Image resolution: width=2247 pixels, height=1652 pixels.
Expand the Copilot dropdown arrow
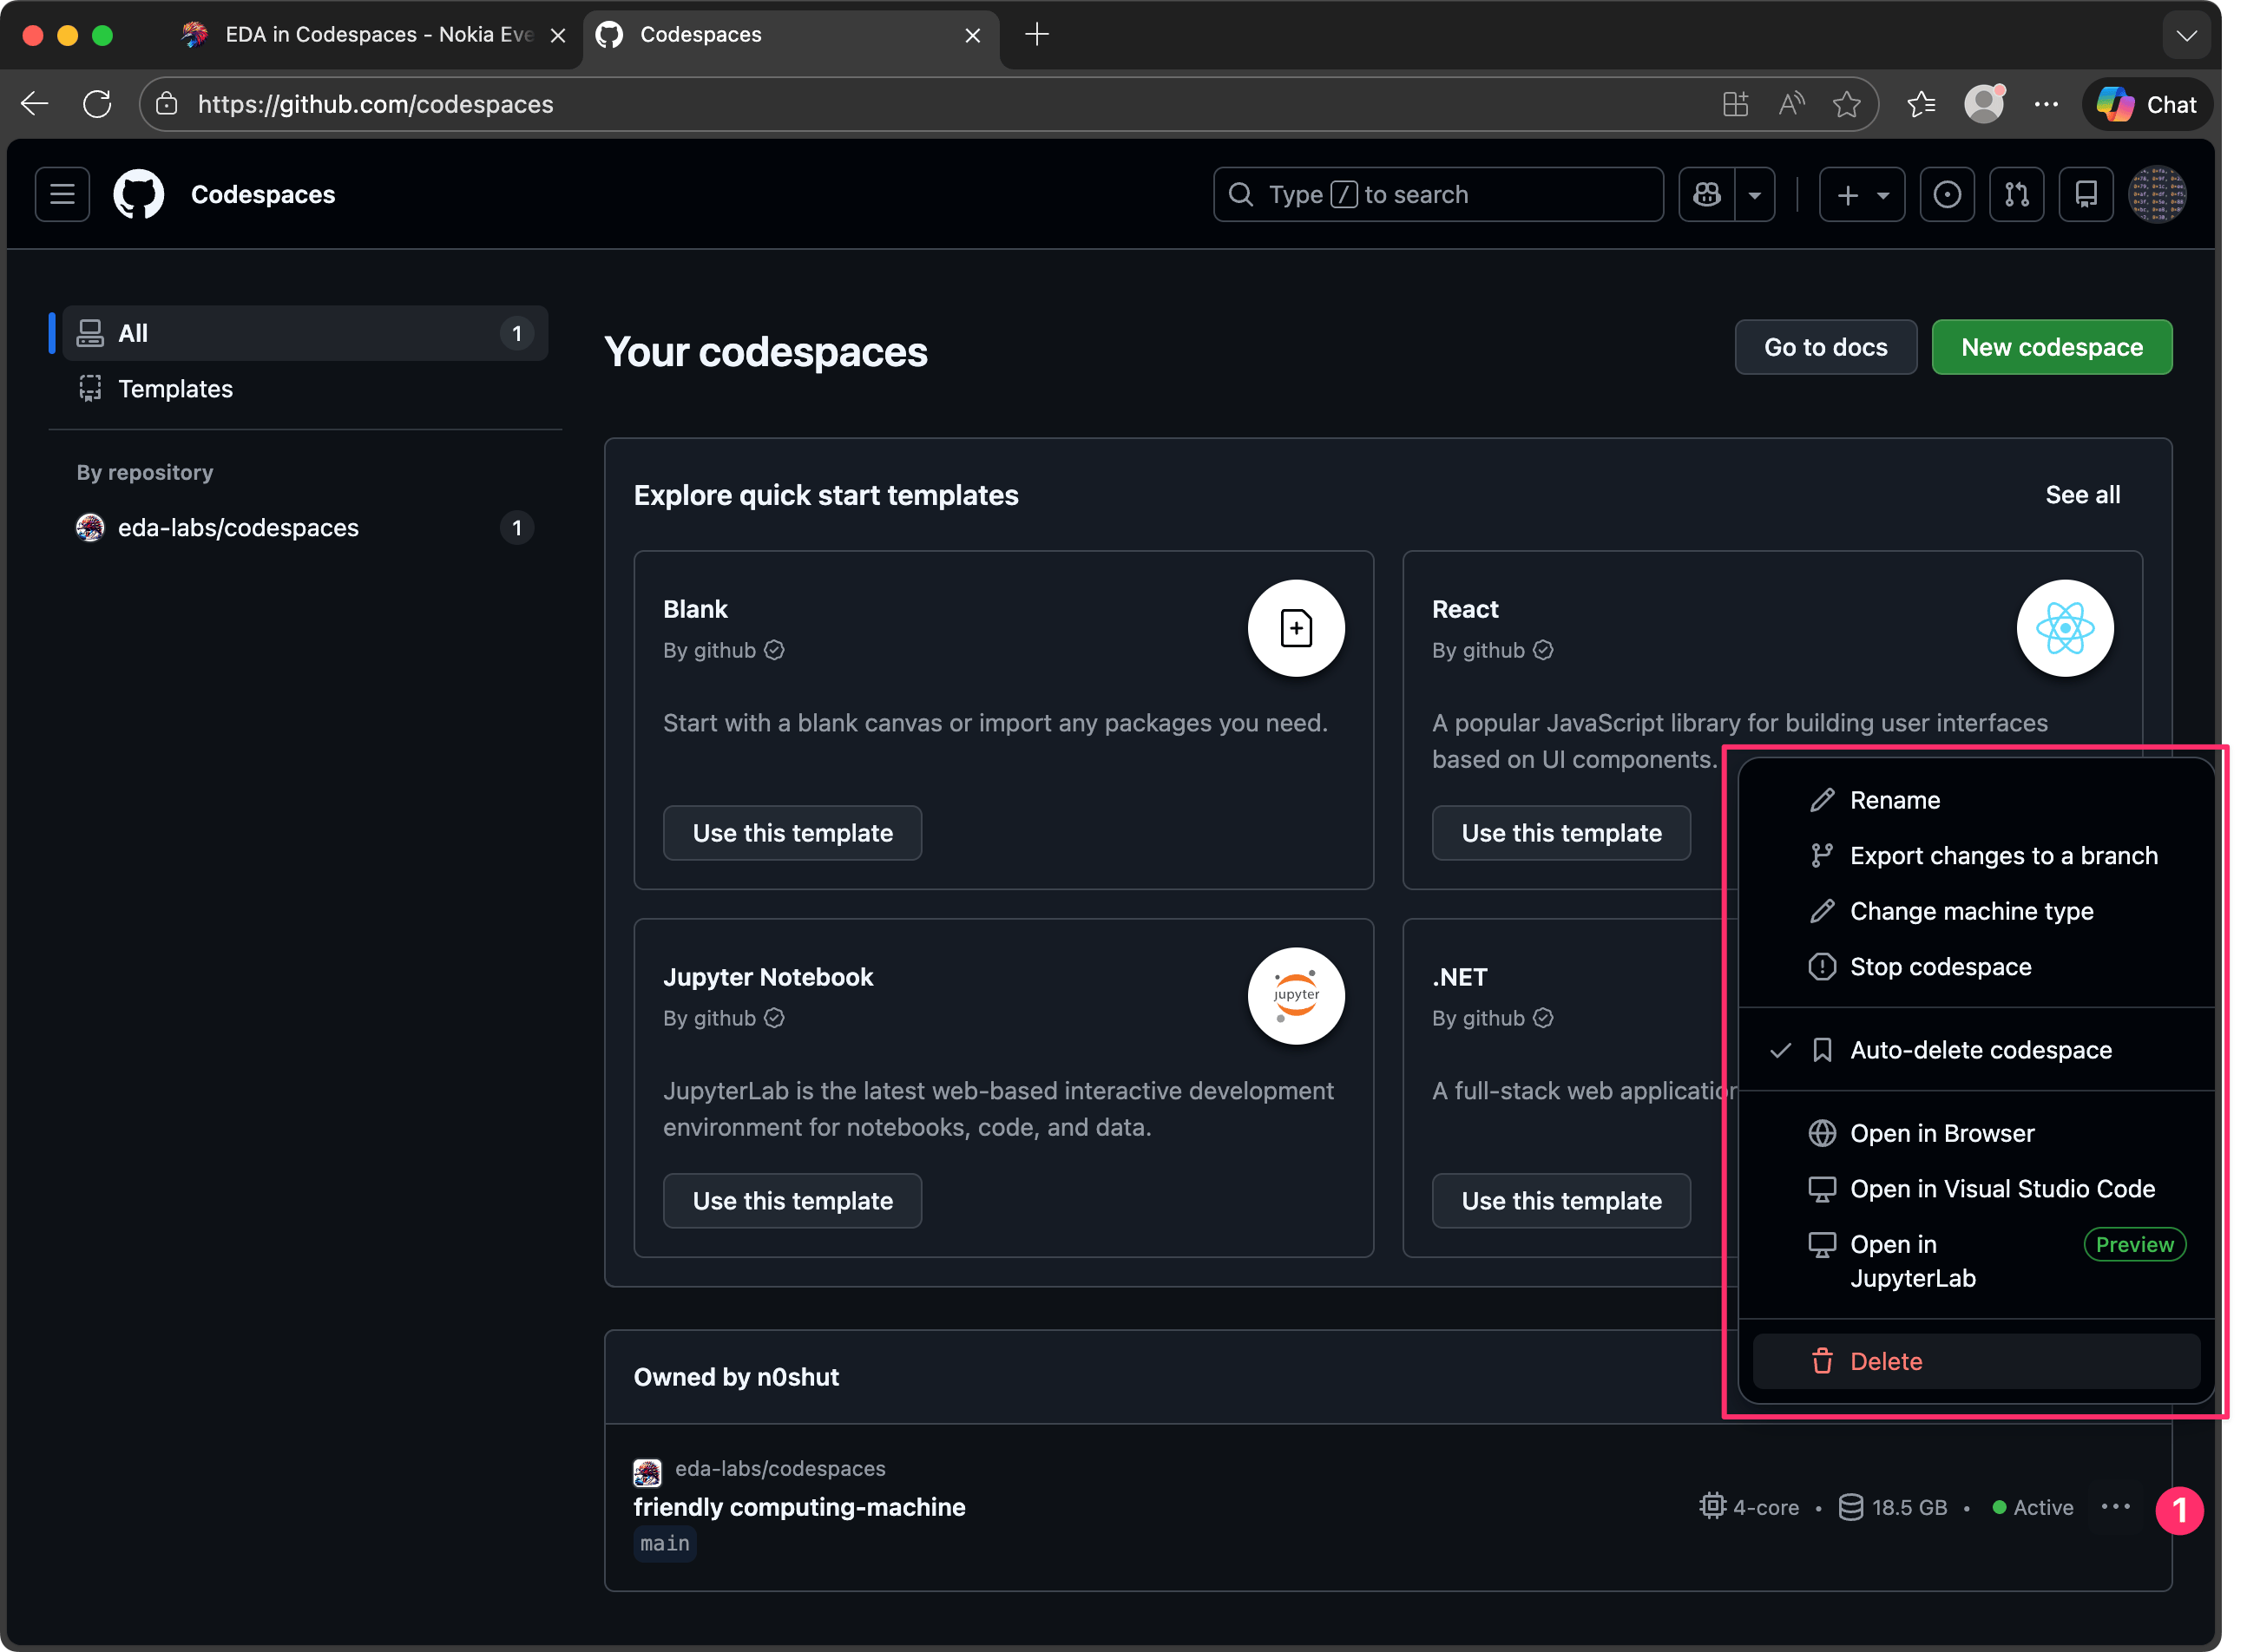[1754, 195]
